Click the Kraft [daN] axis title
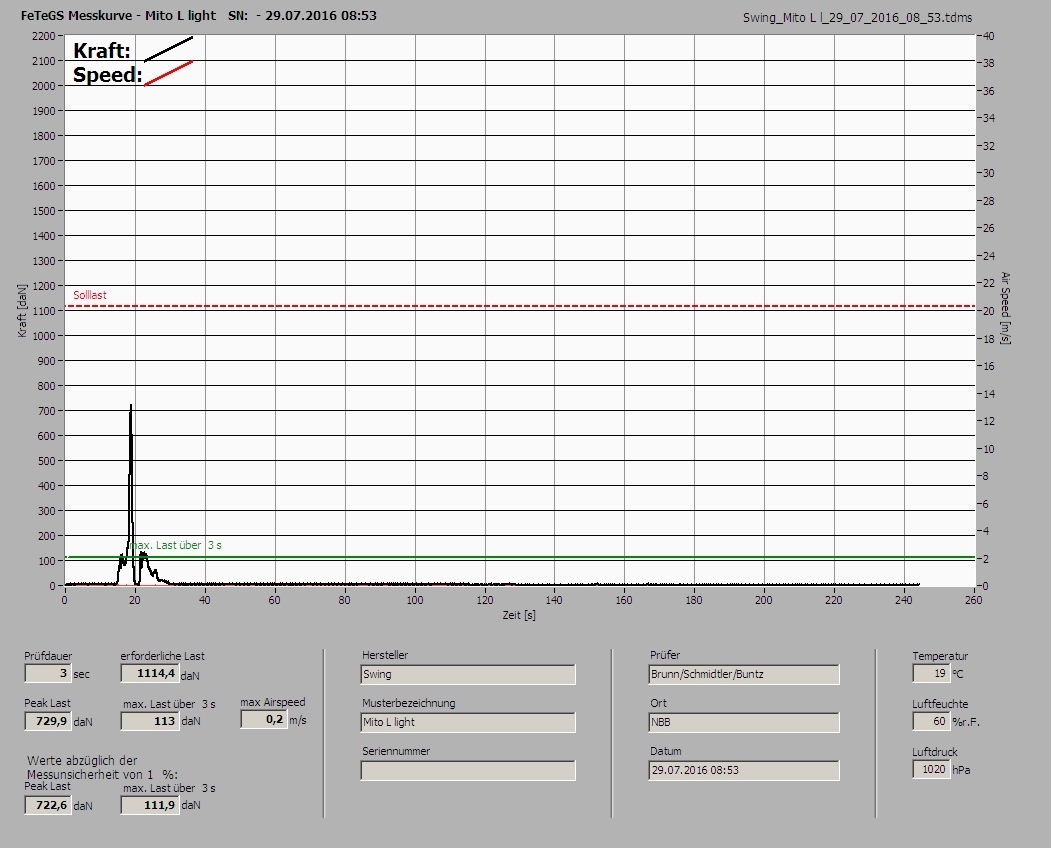 pos(23,310)
